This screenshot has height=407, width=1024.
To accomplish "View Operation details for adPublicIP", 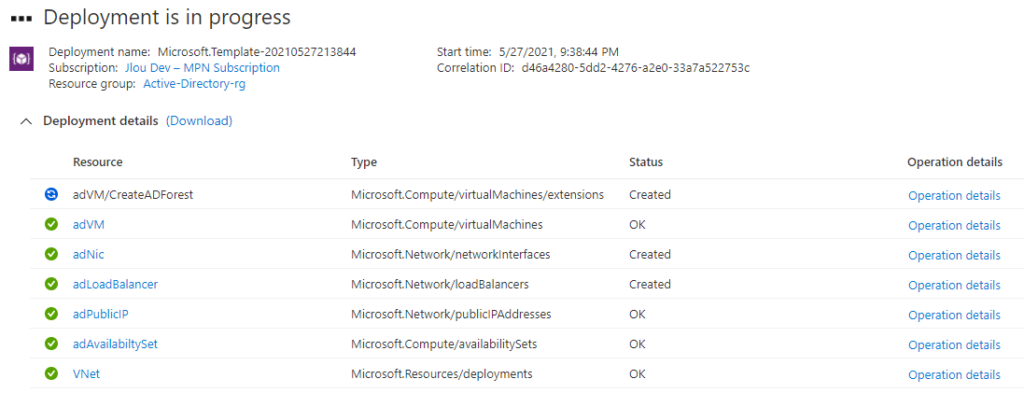I will (x=954, y=315).
